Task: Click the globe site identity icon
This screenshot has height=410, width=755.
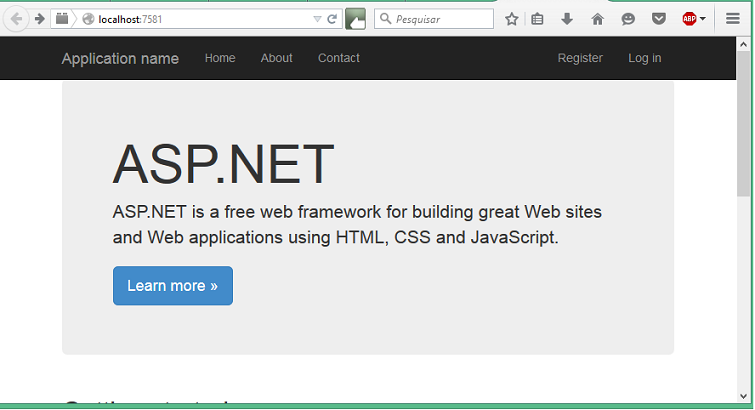Action: tap(88, 19)
